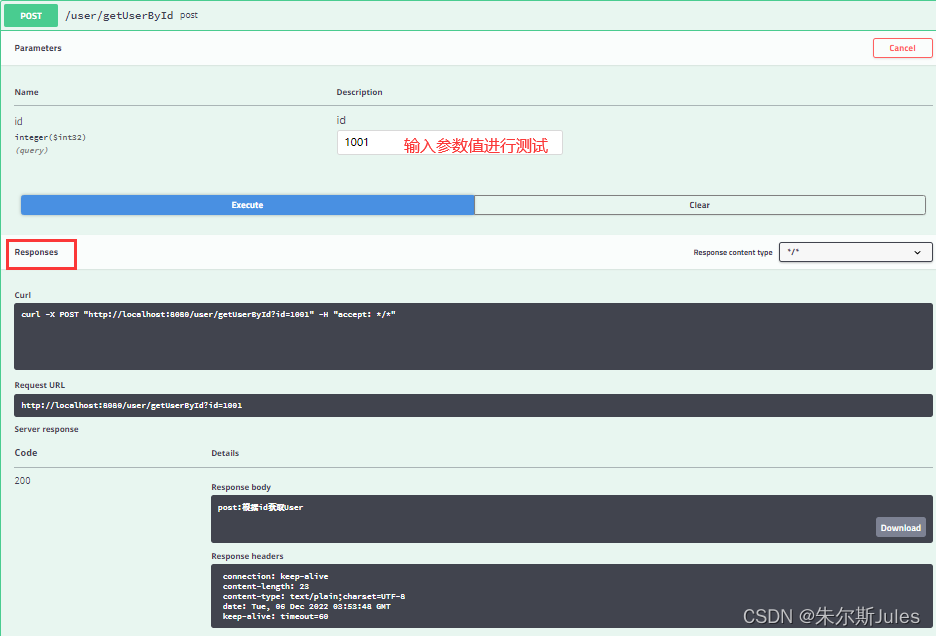
Task: Click the Response headers label
Action: (247, 556)
